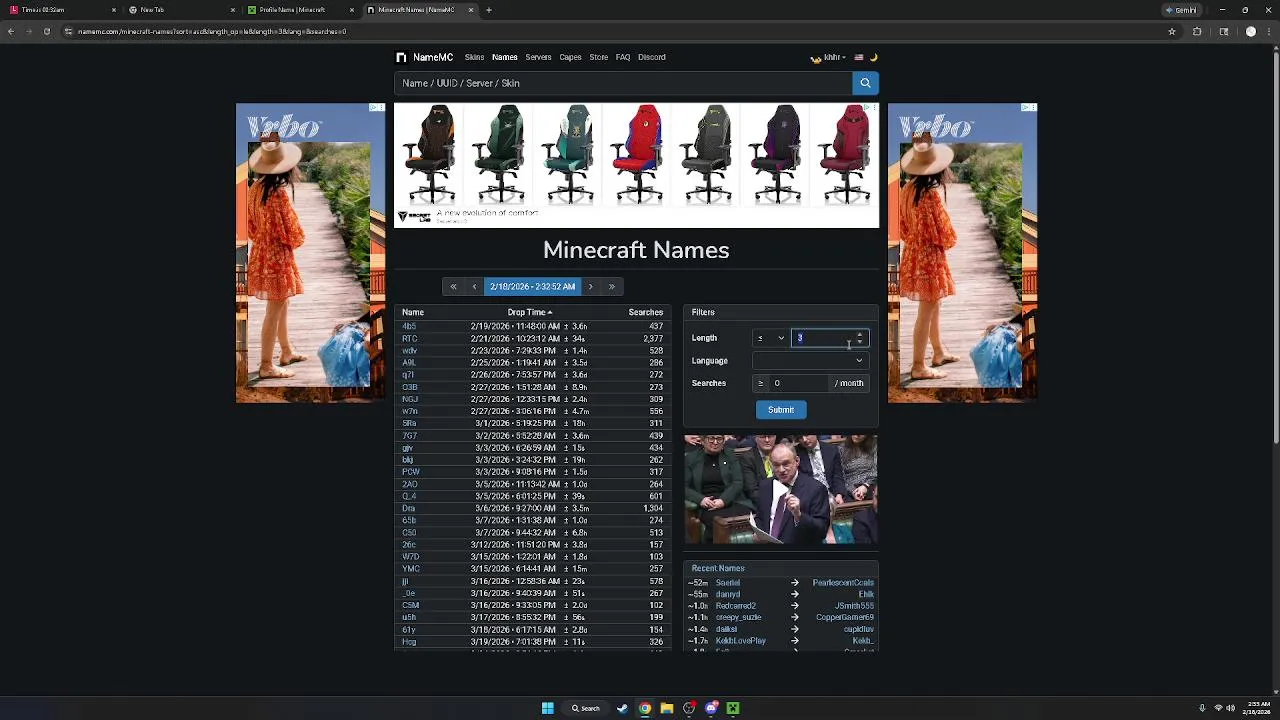1280x720 pixels.
Task: Go to next page single-right arrow
Action: click(x=590, y=286)
